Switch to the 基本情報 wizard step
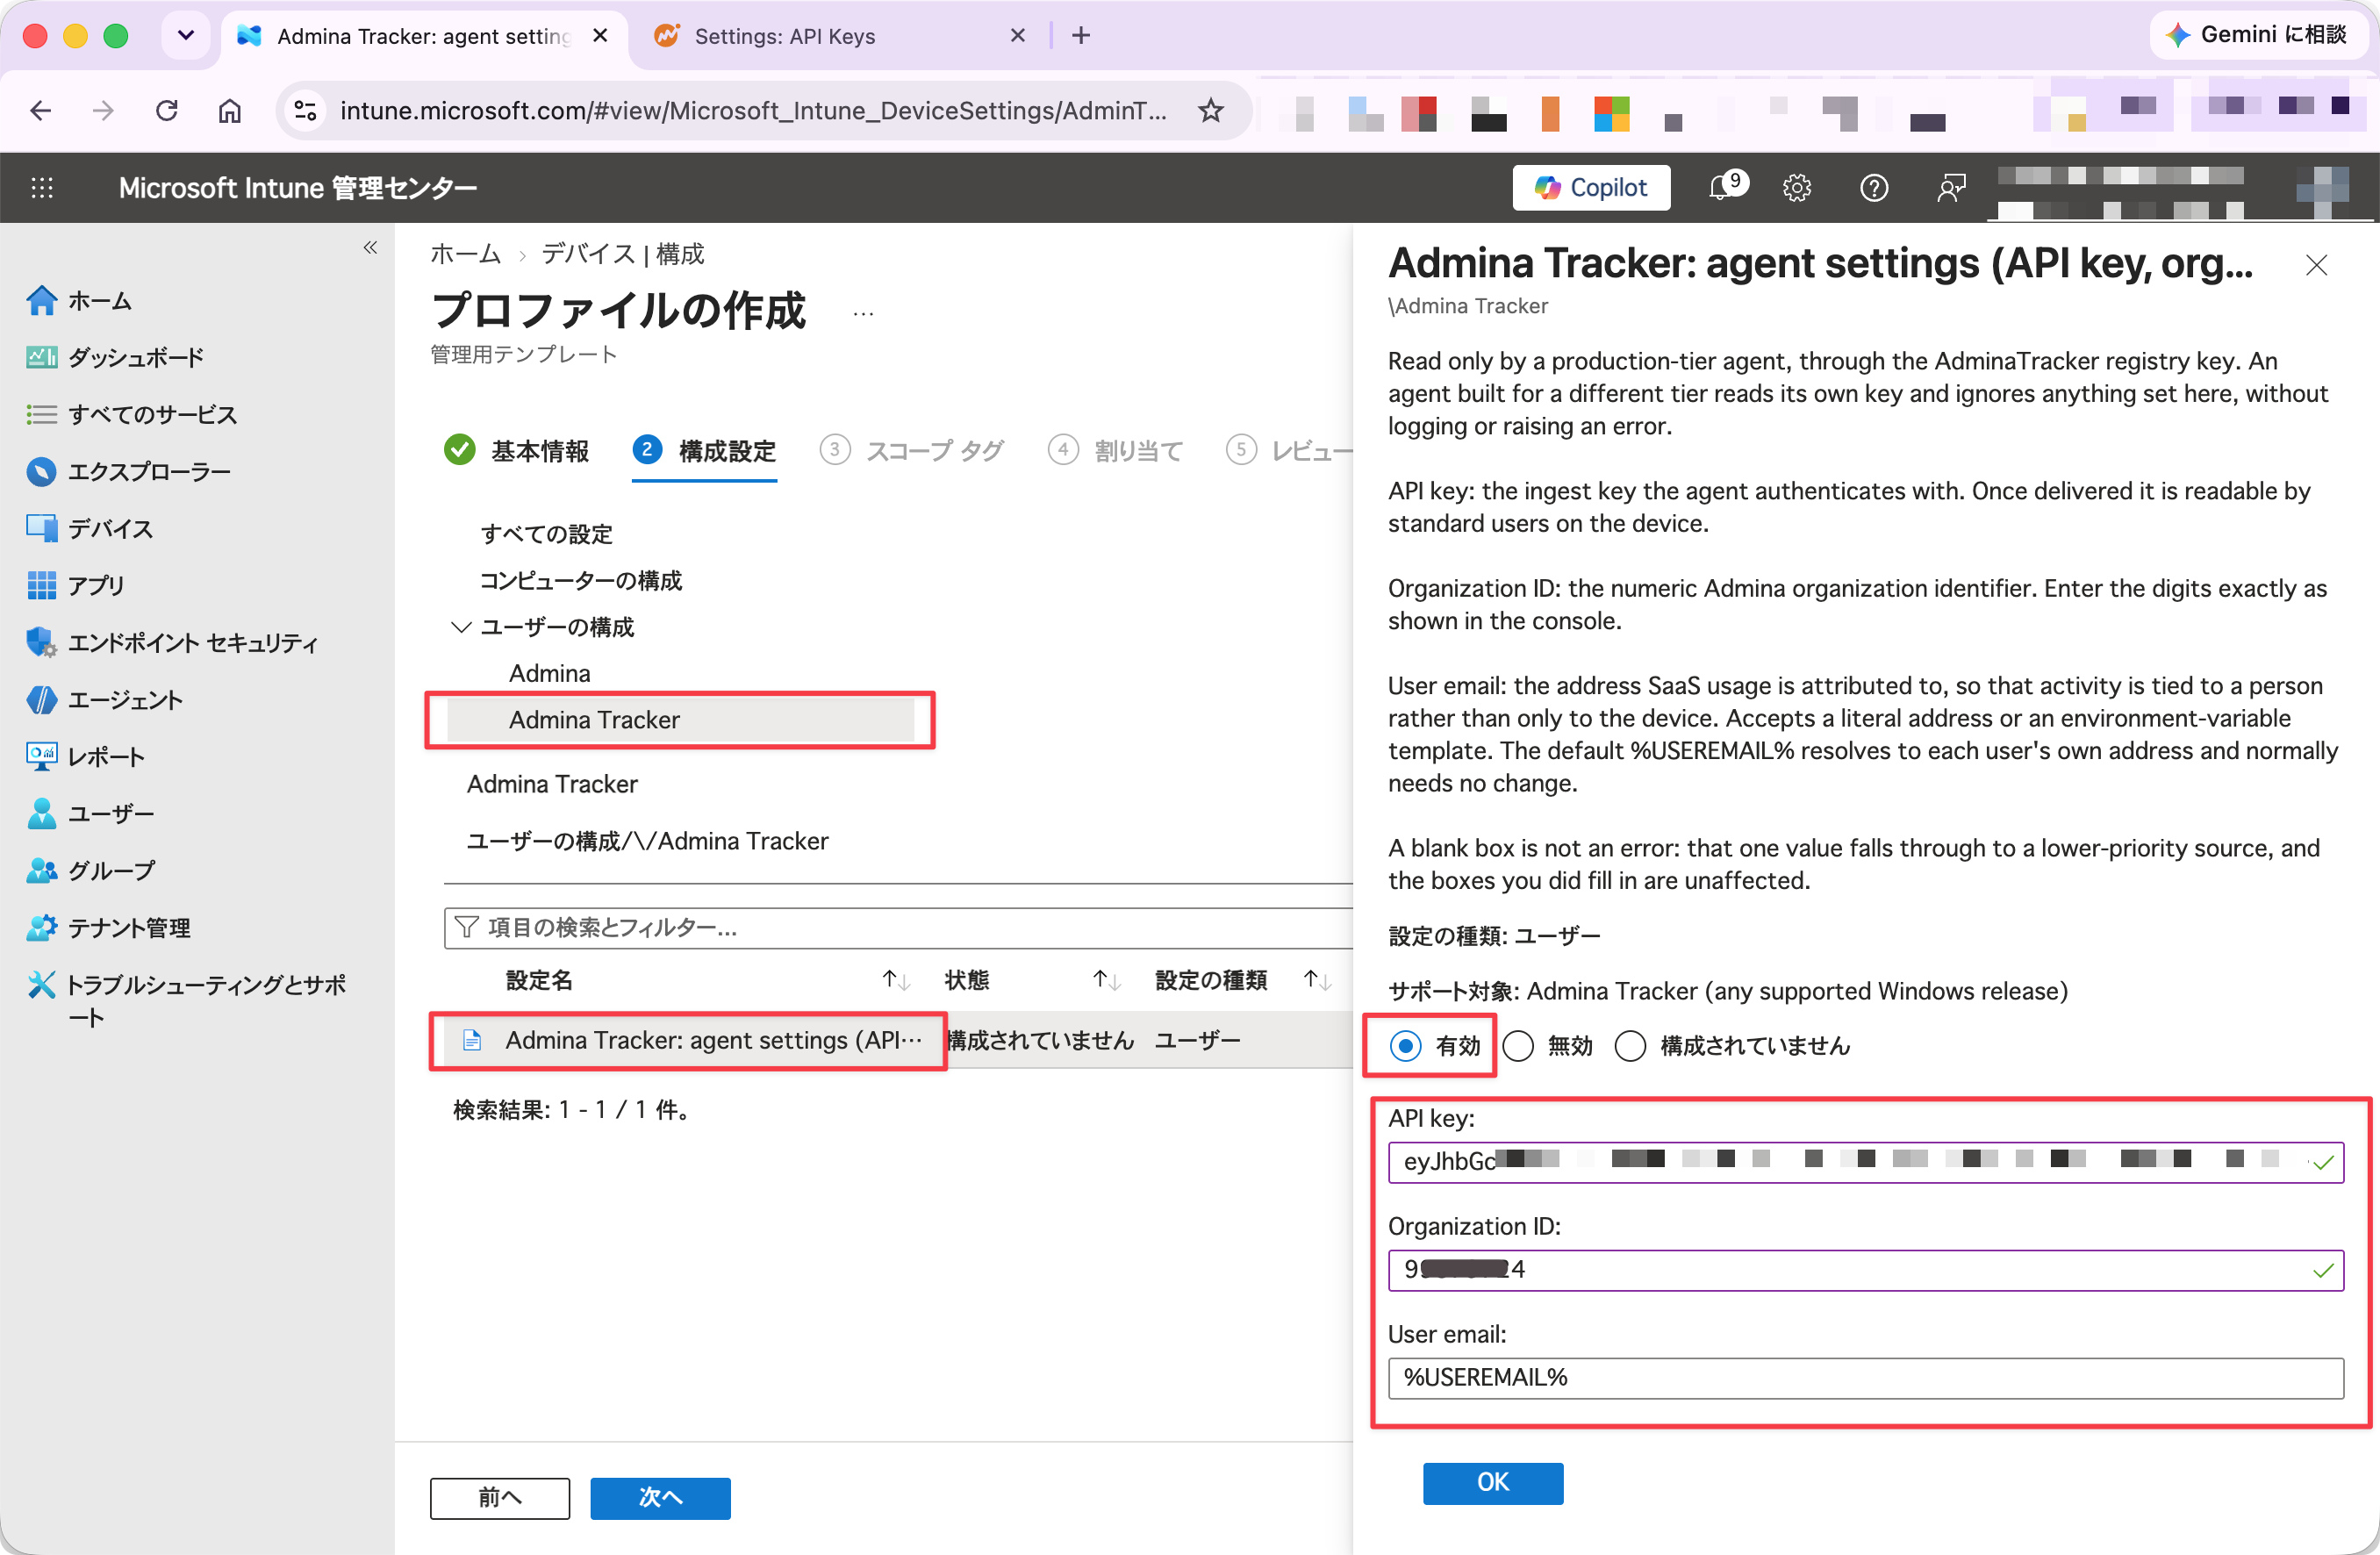 coord(517,451)
